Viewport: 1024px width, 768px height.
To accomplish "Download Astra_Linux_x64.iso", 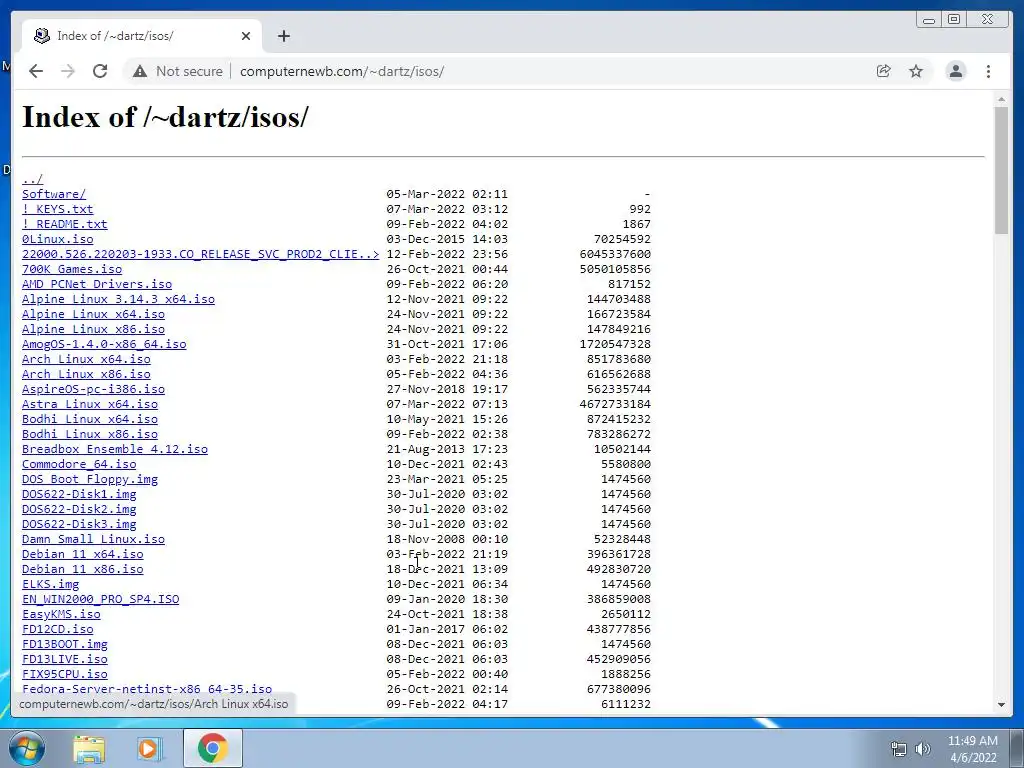I will (89, 404).
